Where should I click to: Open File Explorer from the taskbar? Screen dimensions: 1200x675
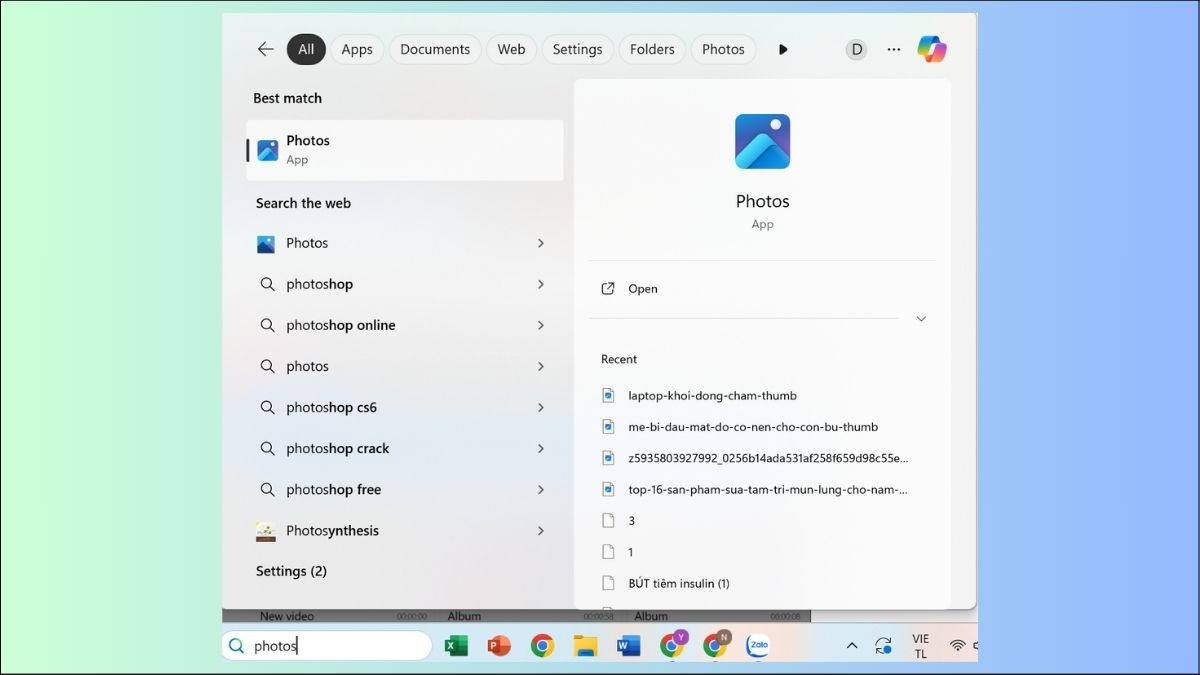pos(585,646)
